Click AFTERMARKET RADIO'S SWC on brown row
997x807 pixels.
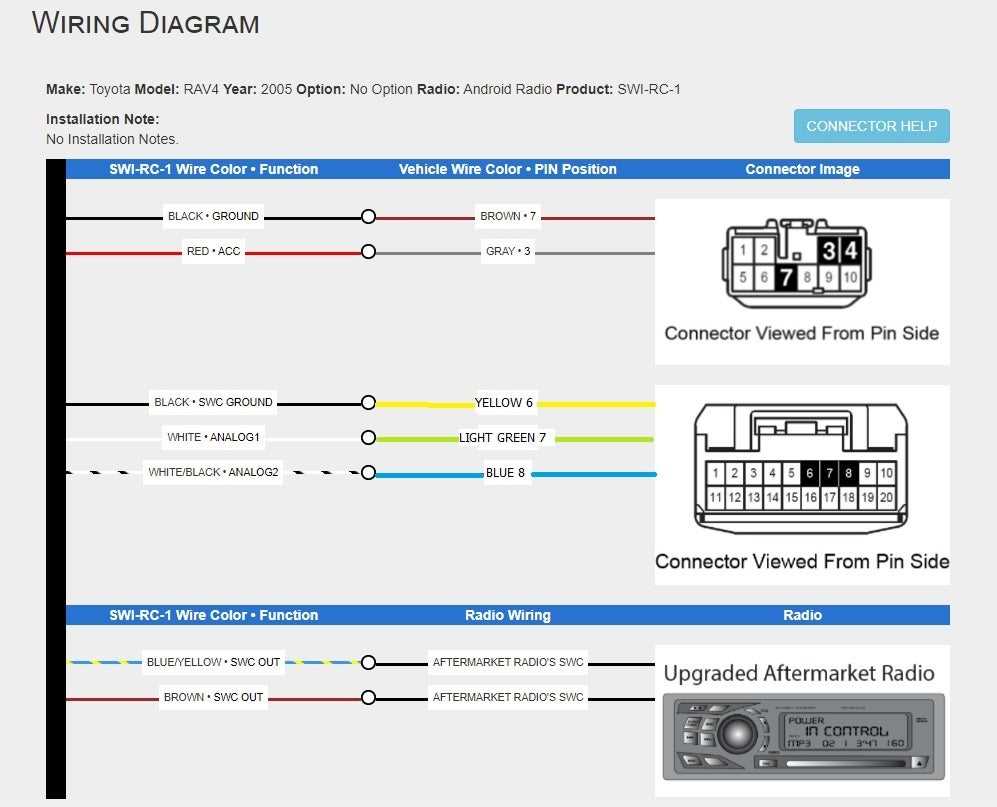pos(507,697)
